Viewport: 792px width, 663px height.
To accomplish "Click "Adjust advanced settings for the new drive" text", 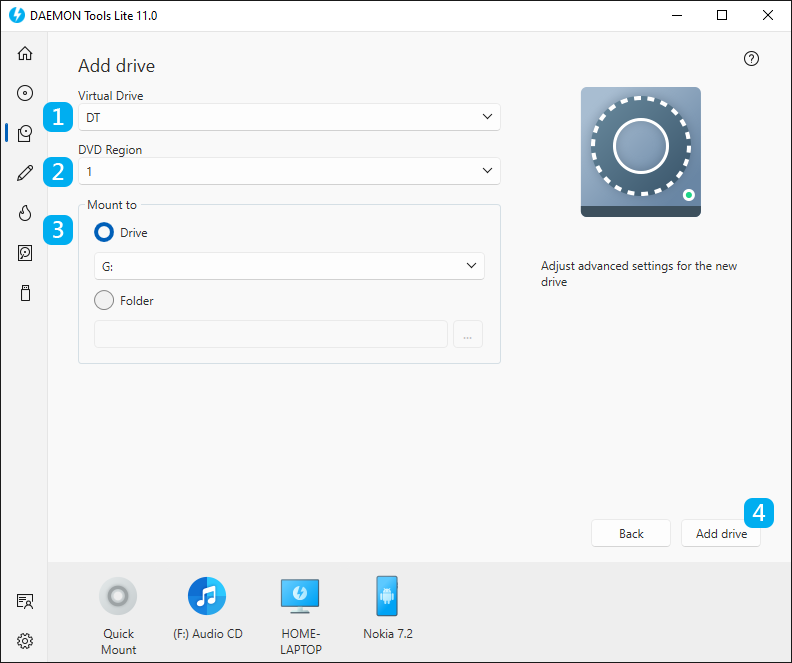I will (x=638, y=273).
